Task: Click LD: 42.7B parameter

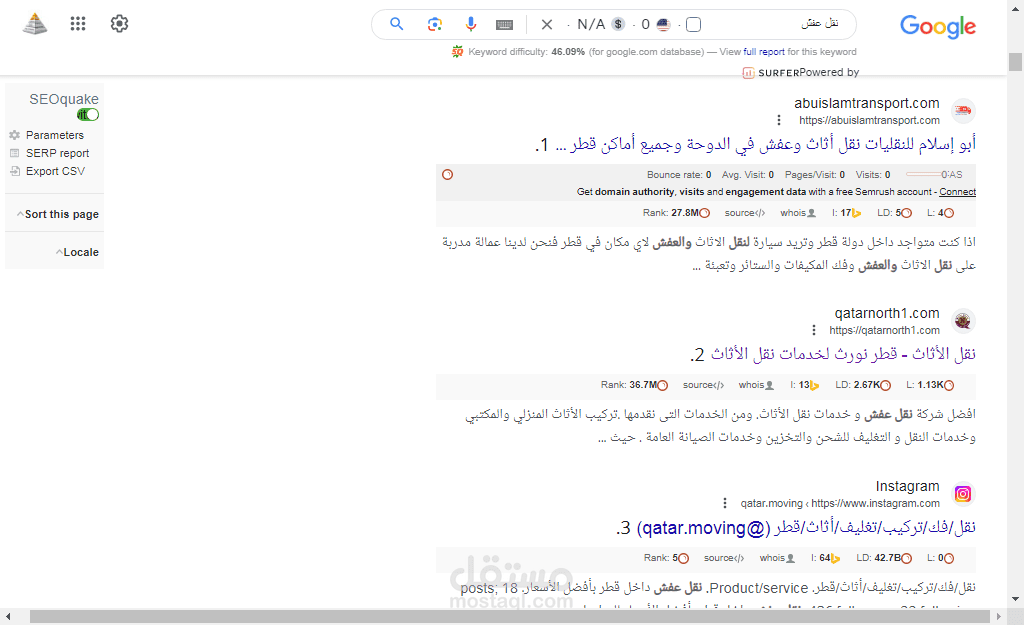Action: 884,558
